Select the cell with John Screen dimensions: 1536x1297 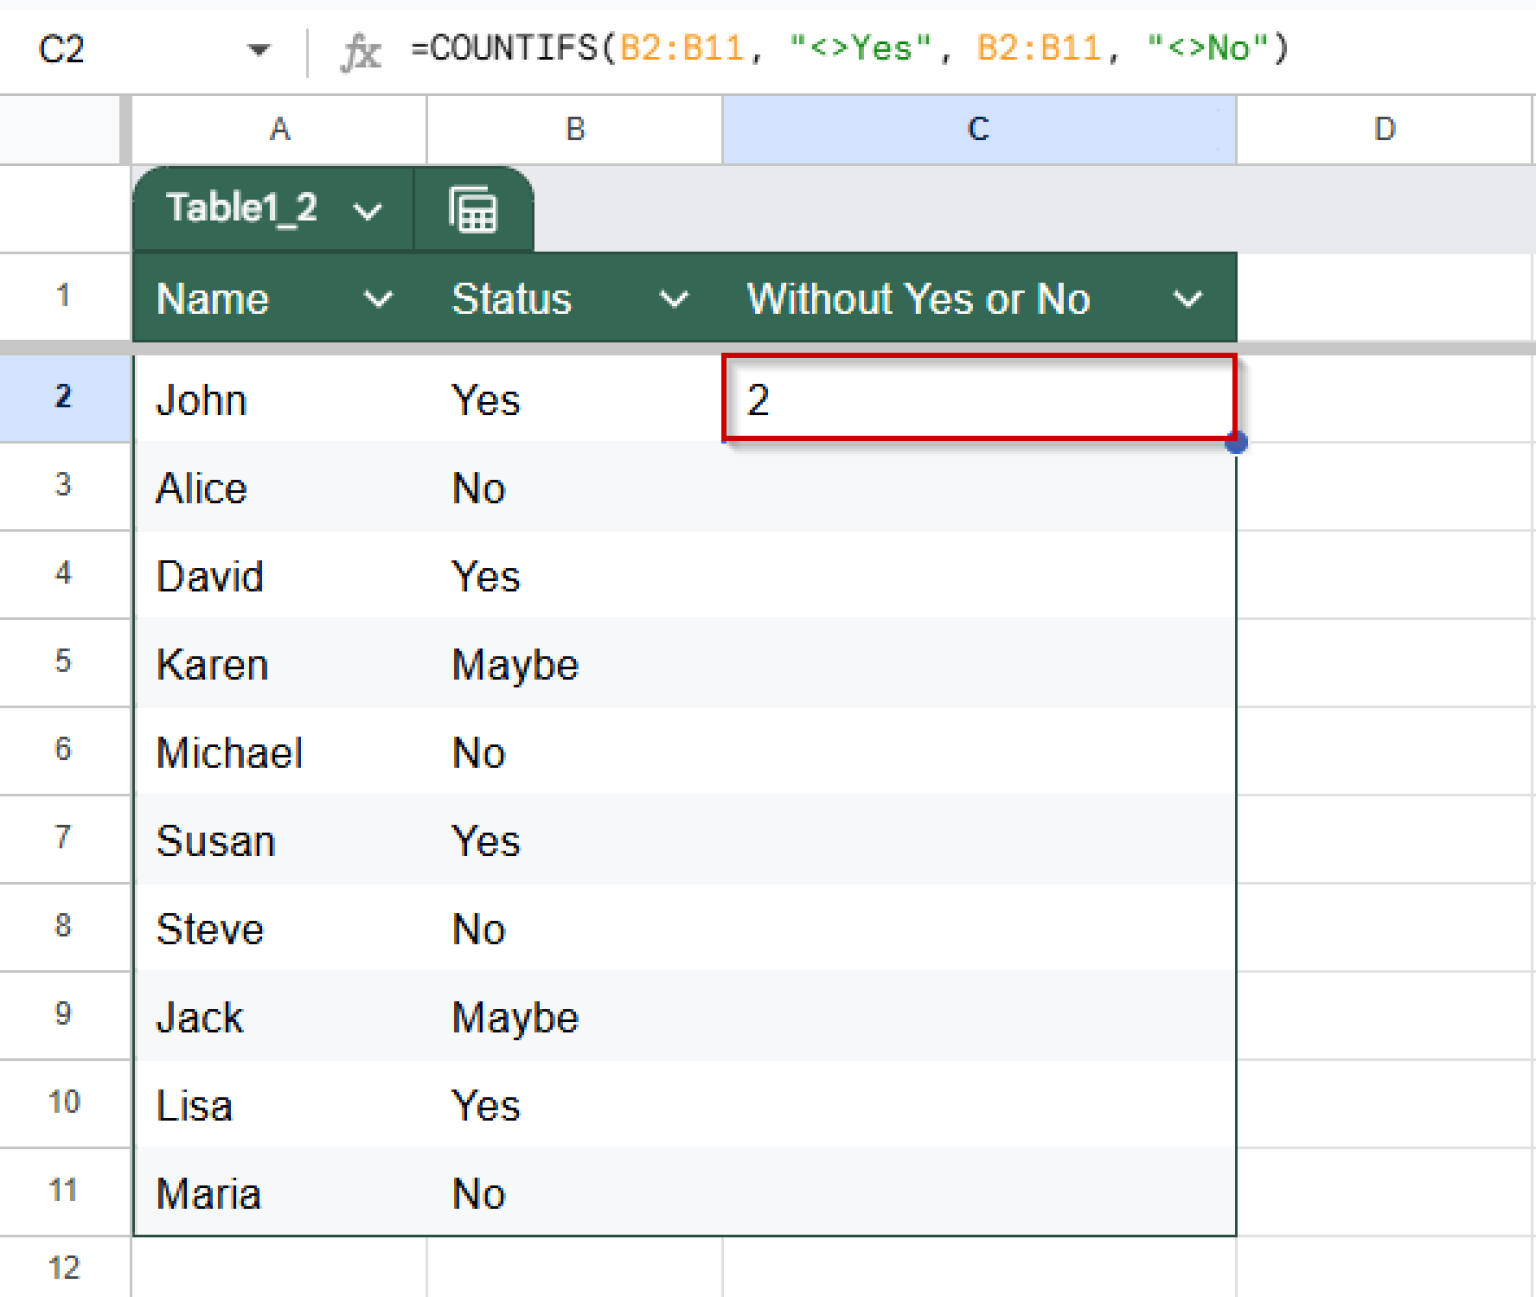(280, 399)
